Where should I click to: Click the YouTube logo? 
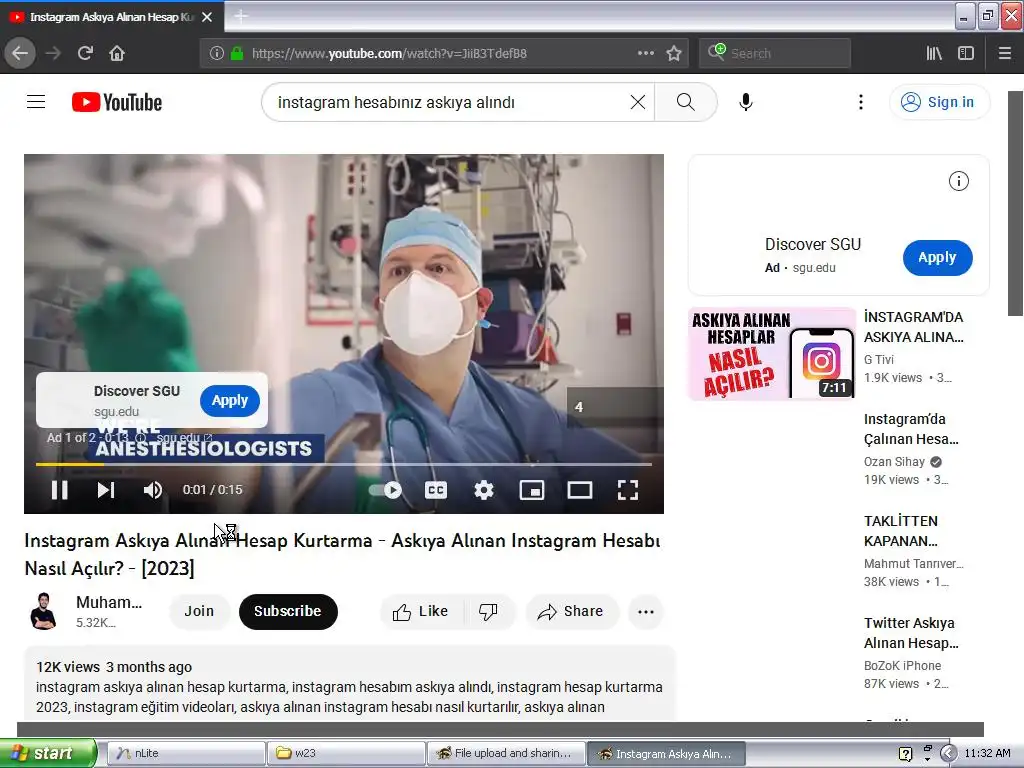[x=117, y=103]
